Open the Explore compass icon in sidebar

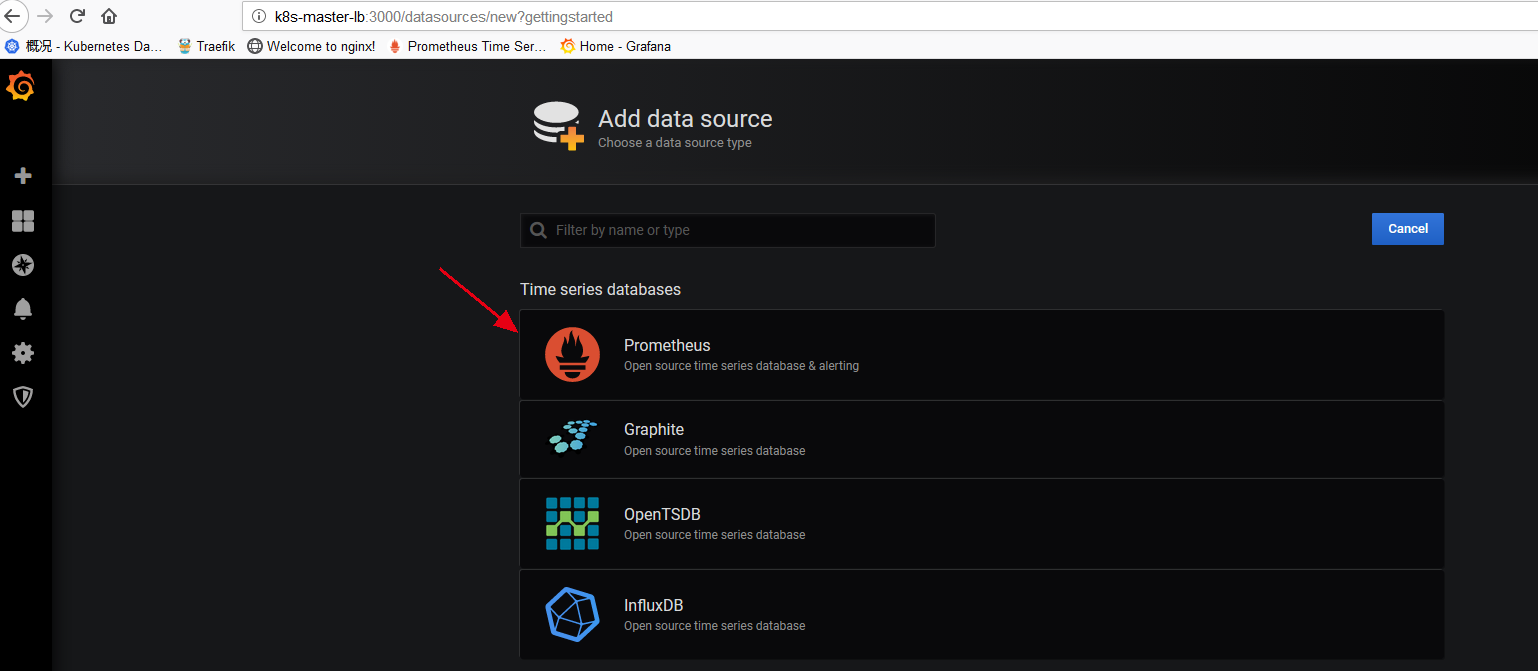point(22,265)
